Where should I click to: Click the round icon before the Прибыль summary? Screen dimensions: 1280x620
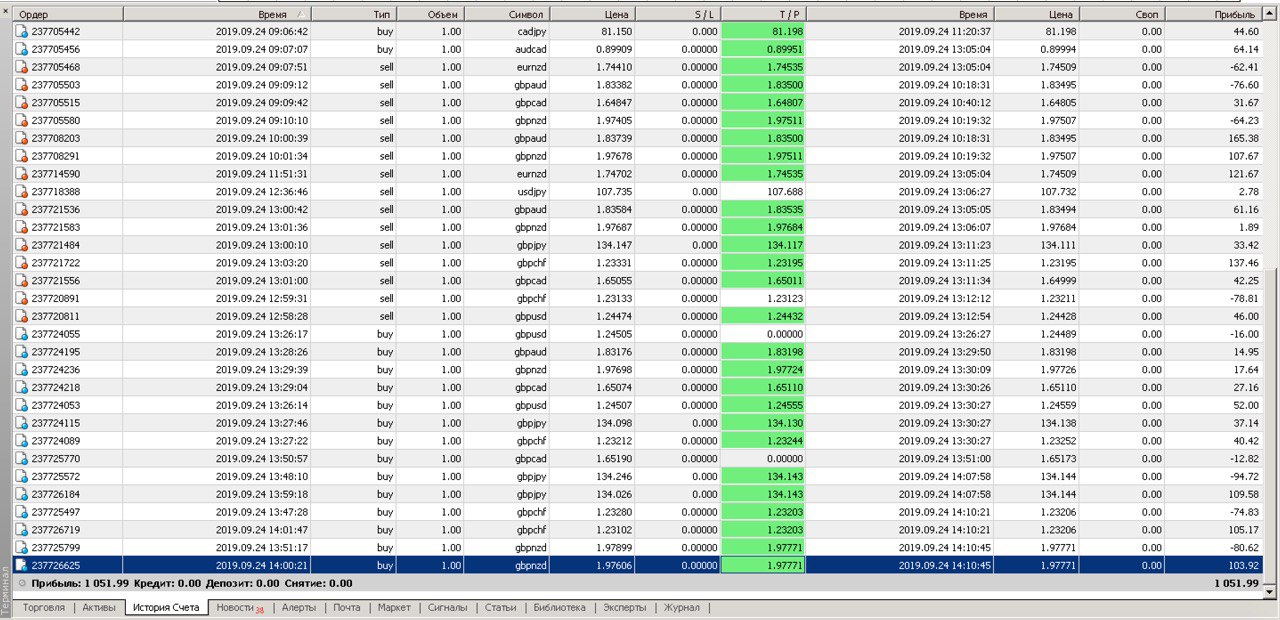click(22, 583)
